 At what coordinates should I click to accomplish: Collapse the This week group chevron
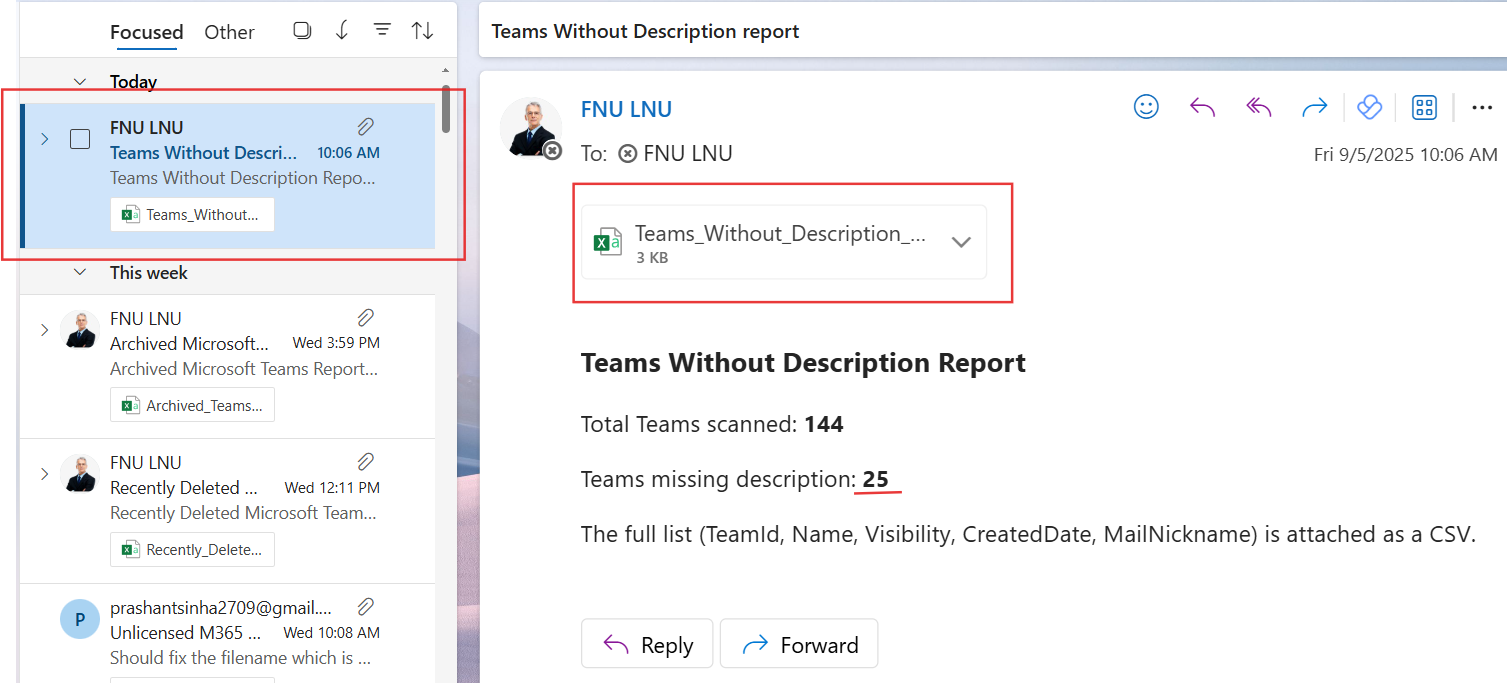tap(80, 273)
